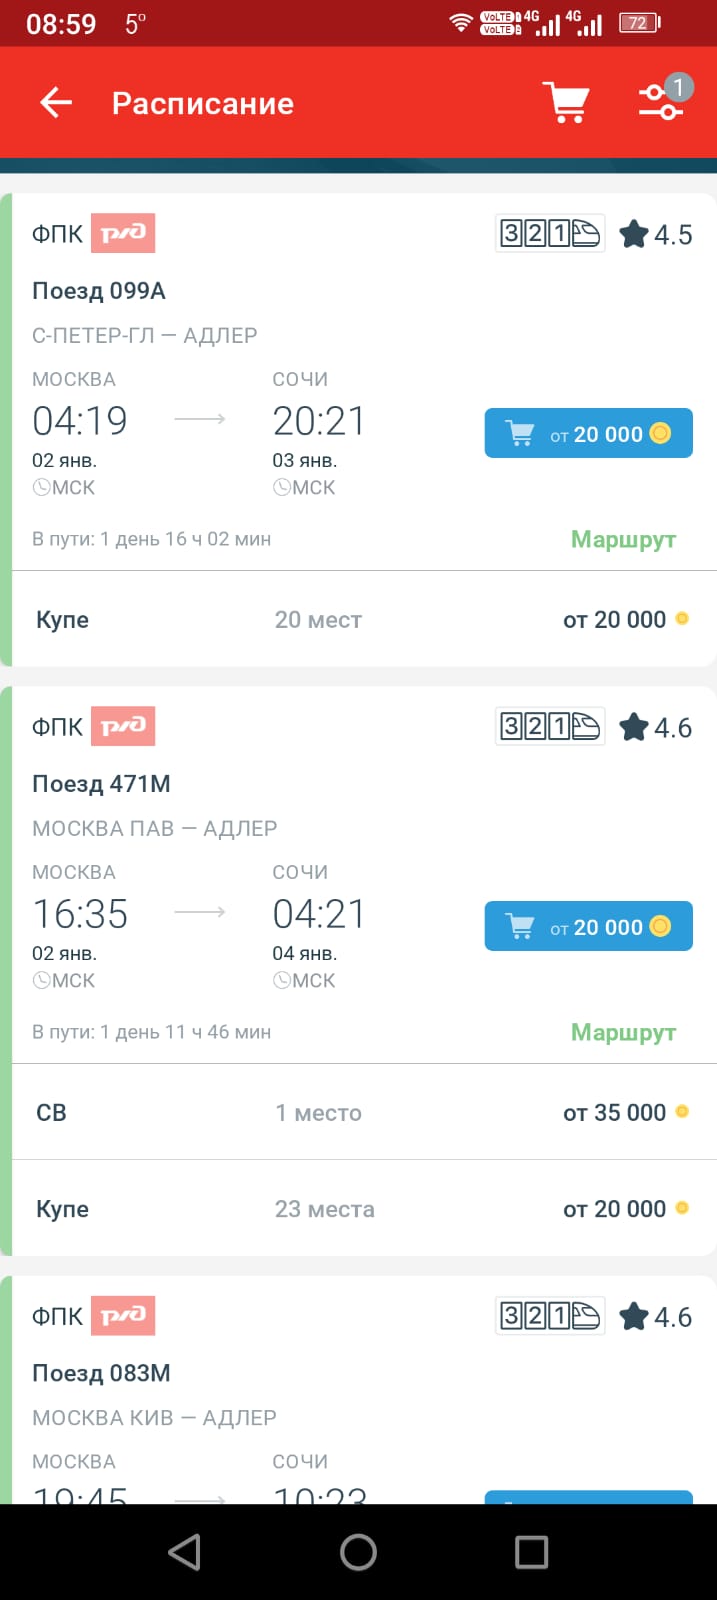Tap the Поезд 471М train title
Viewport: 717px width, 1600px height.
click(x=101, y=784)
